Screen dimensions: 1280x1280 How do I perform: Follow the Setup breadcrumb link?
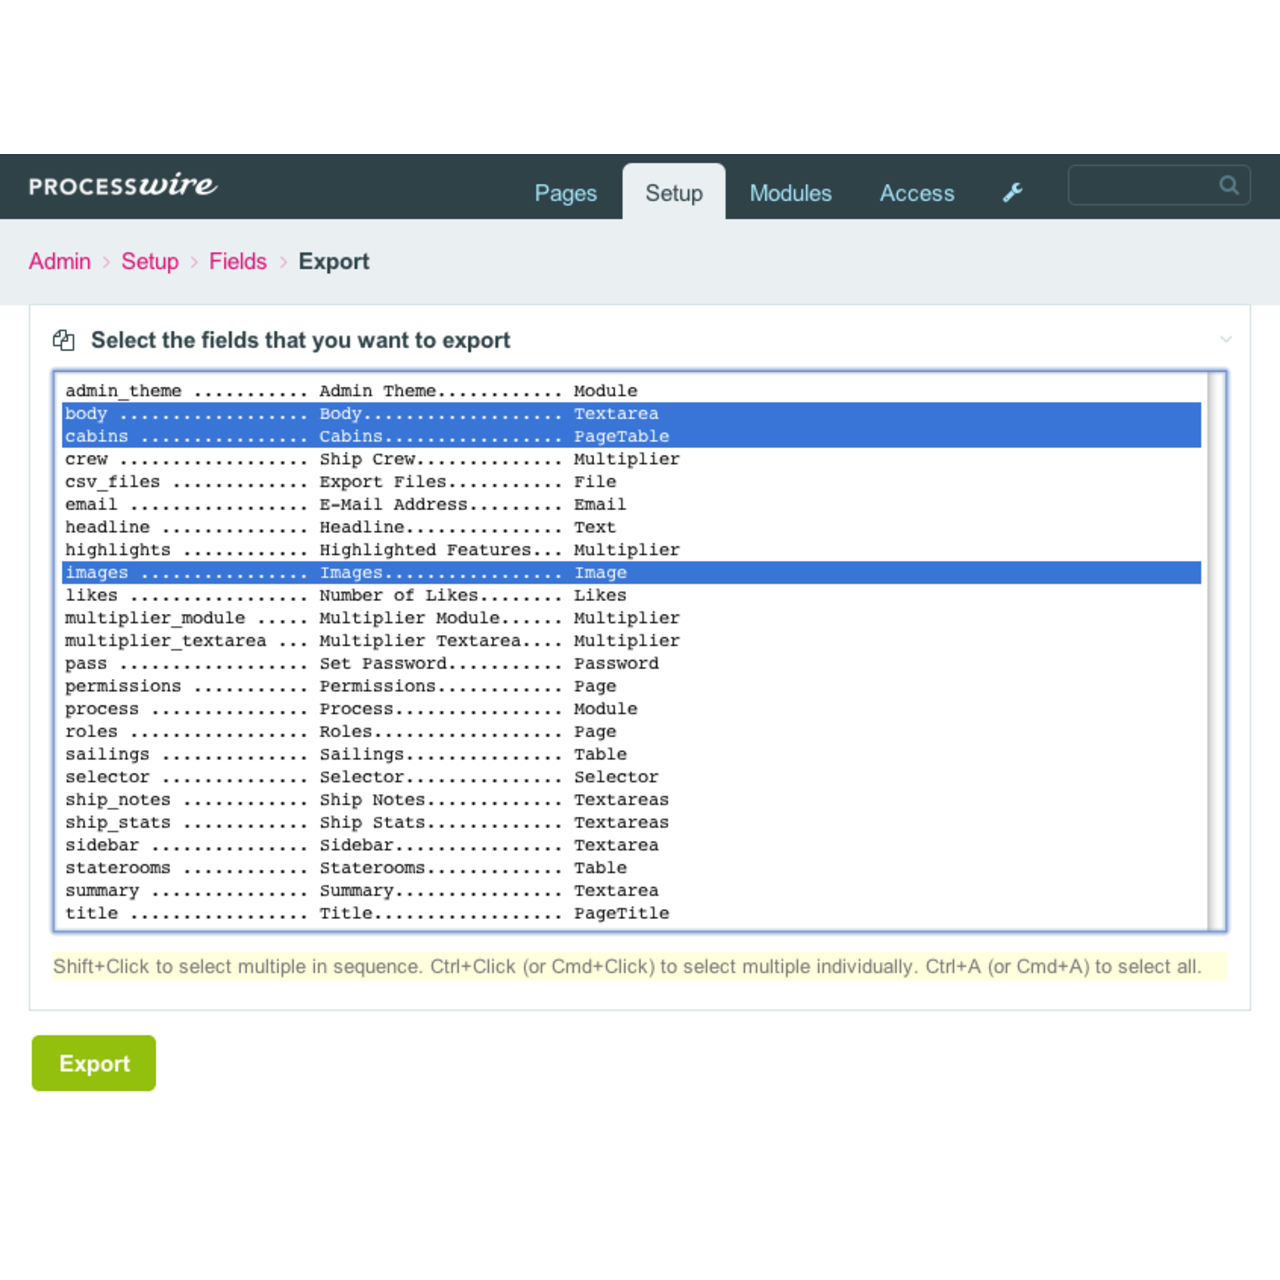150,262
